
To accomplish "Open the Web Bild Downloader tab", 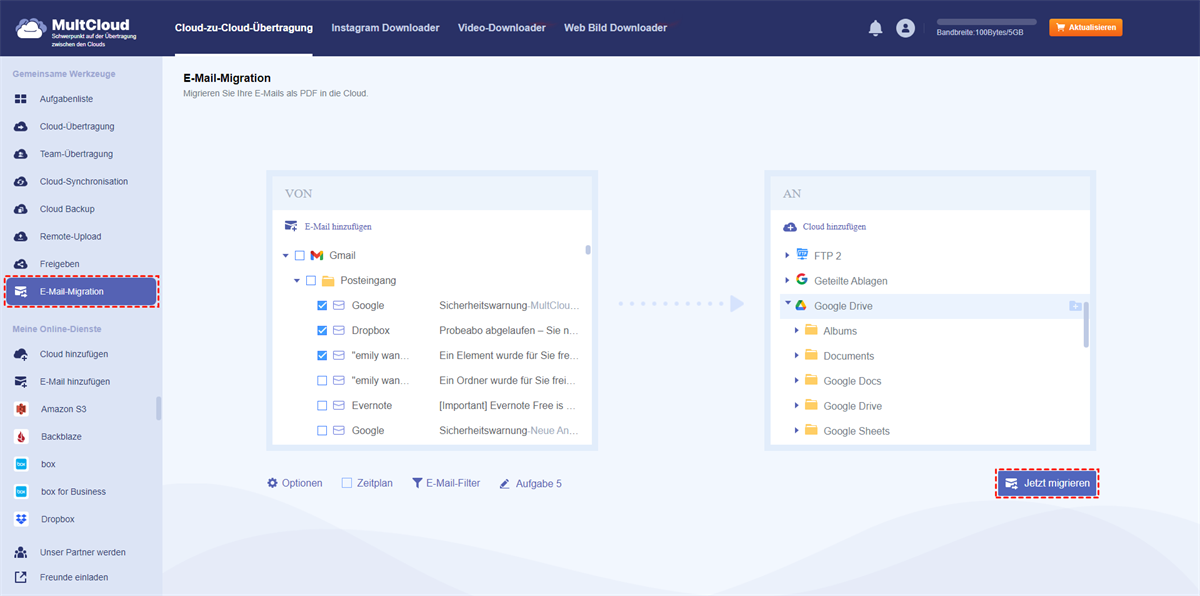I will coord(615,28).
